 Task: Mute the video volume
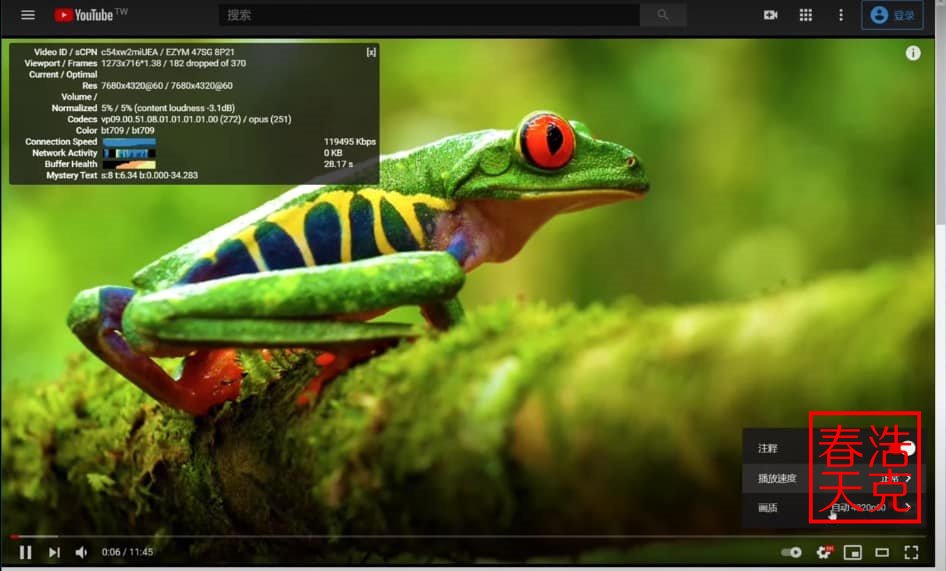(81, 552)
